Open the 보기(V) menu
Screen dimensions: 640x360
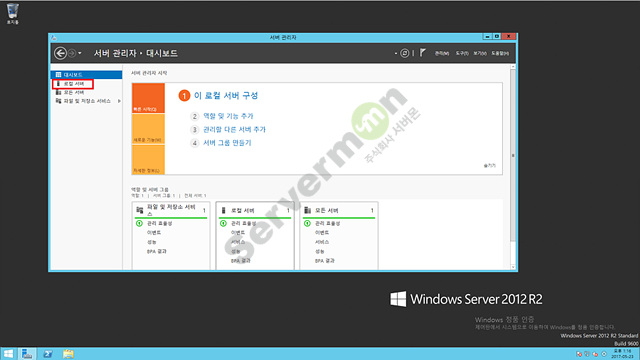[480, 53]
